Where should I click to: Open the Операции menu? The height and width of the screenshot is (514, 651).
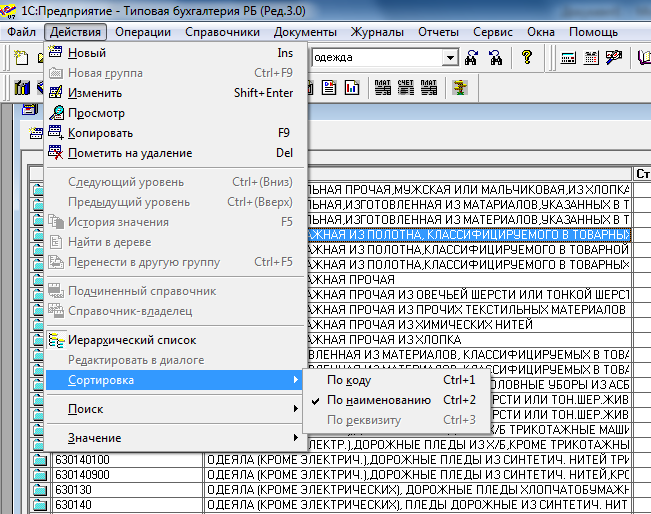click(x=143, y=32)
